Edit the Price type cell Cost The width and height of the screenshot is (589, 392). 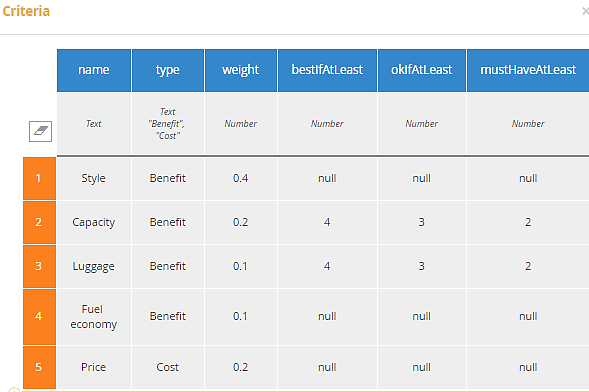[x=168, y=367]
